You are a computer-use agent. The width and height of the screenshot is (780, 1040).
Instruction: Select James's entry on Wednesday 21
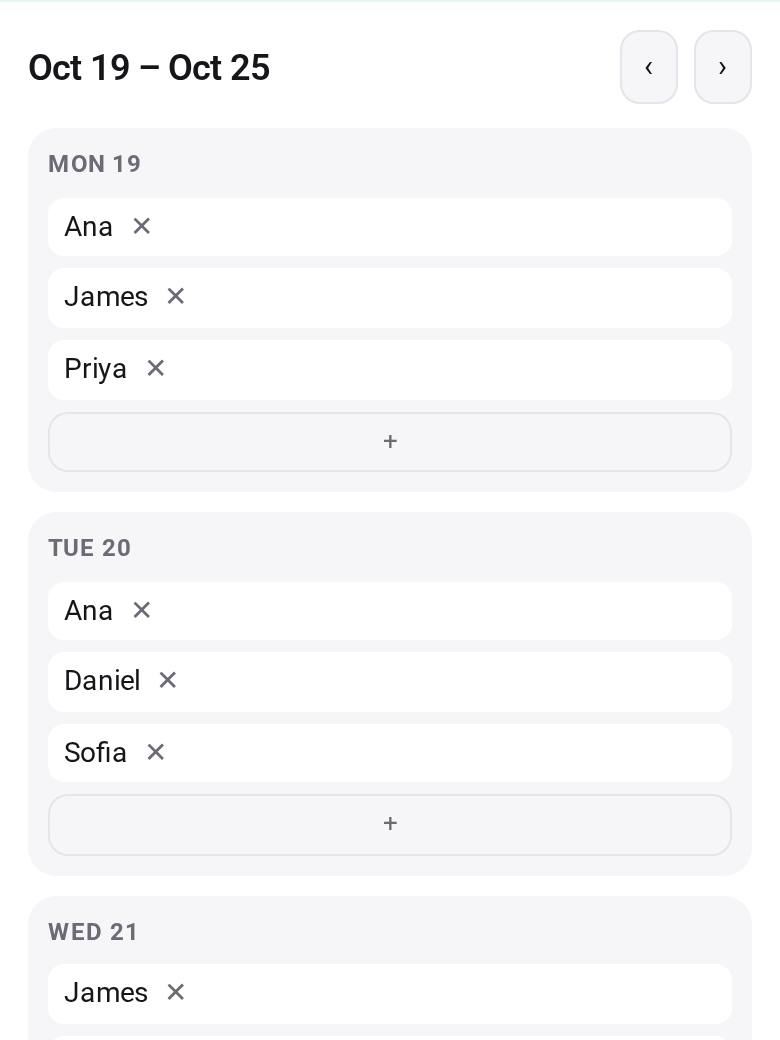390,994
